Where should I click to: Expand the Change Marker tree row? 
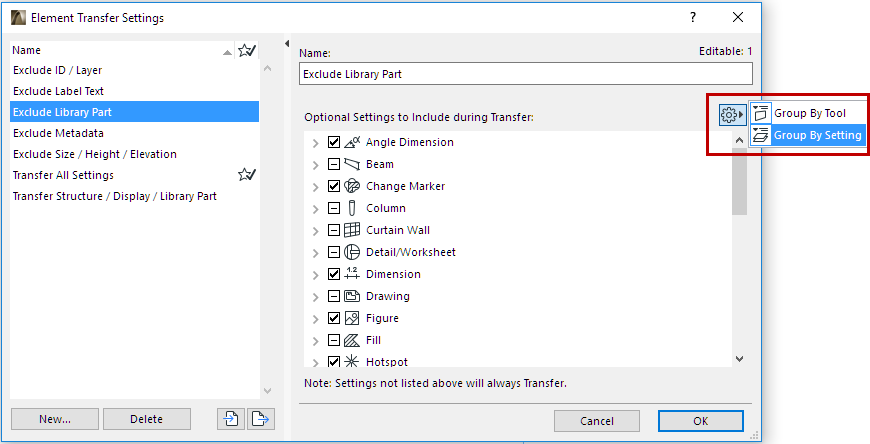pos(315,187)
